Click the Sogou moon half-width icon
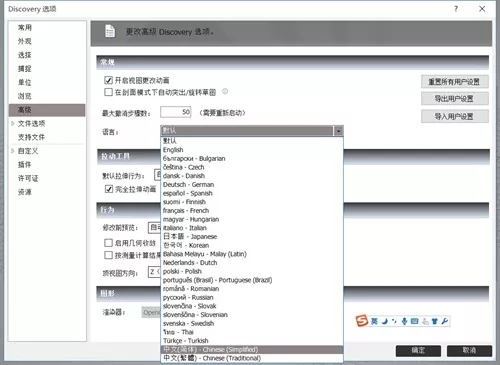 click(x=385, y=321)
